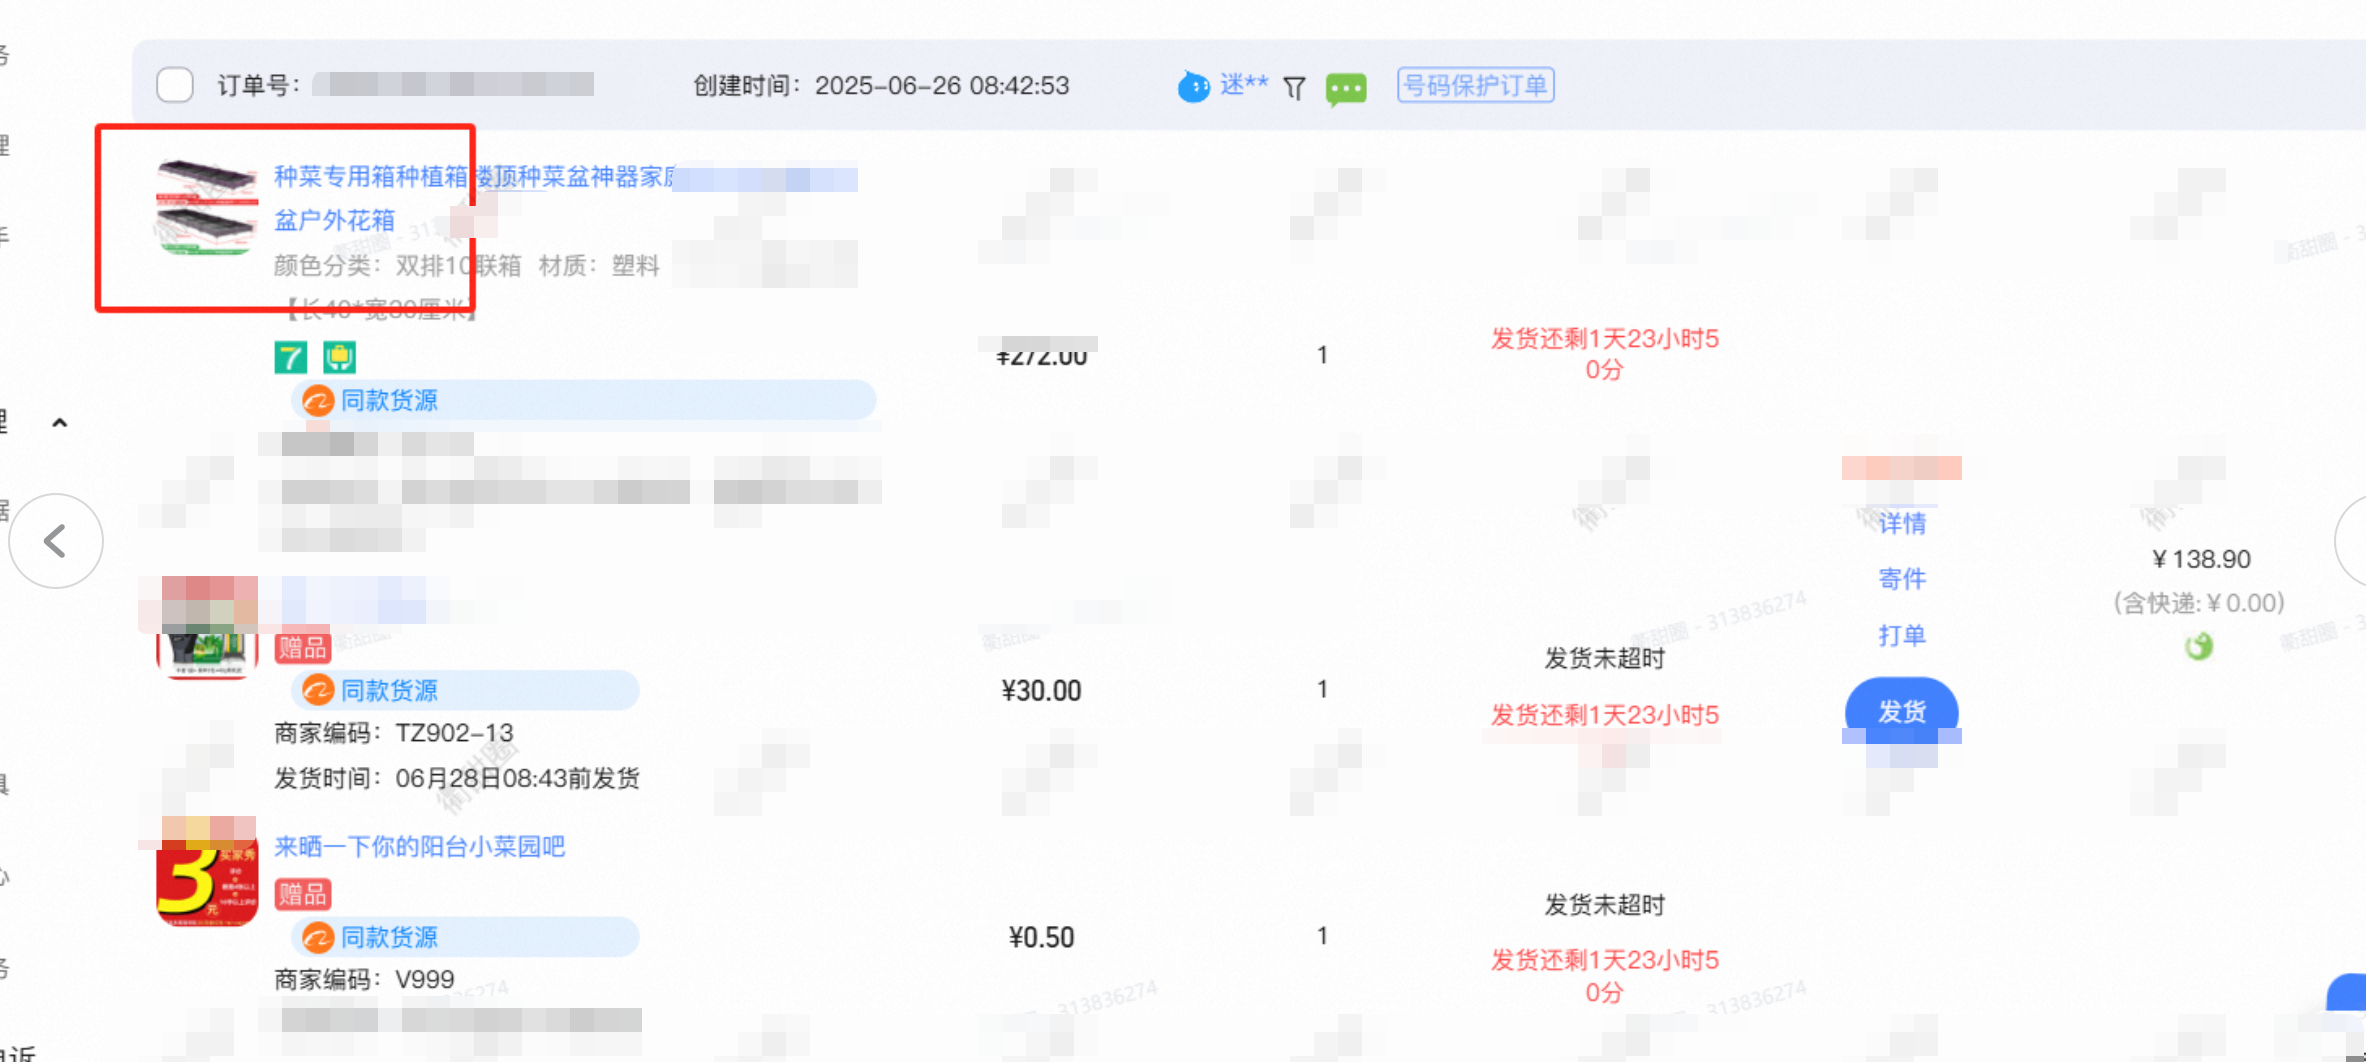Open the planter box product thumbnail
Screen dimensions: 2366x1062
tap(207, 208)
